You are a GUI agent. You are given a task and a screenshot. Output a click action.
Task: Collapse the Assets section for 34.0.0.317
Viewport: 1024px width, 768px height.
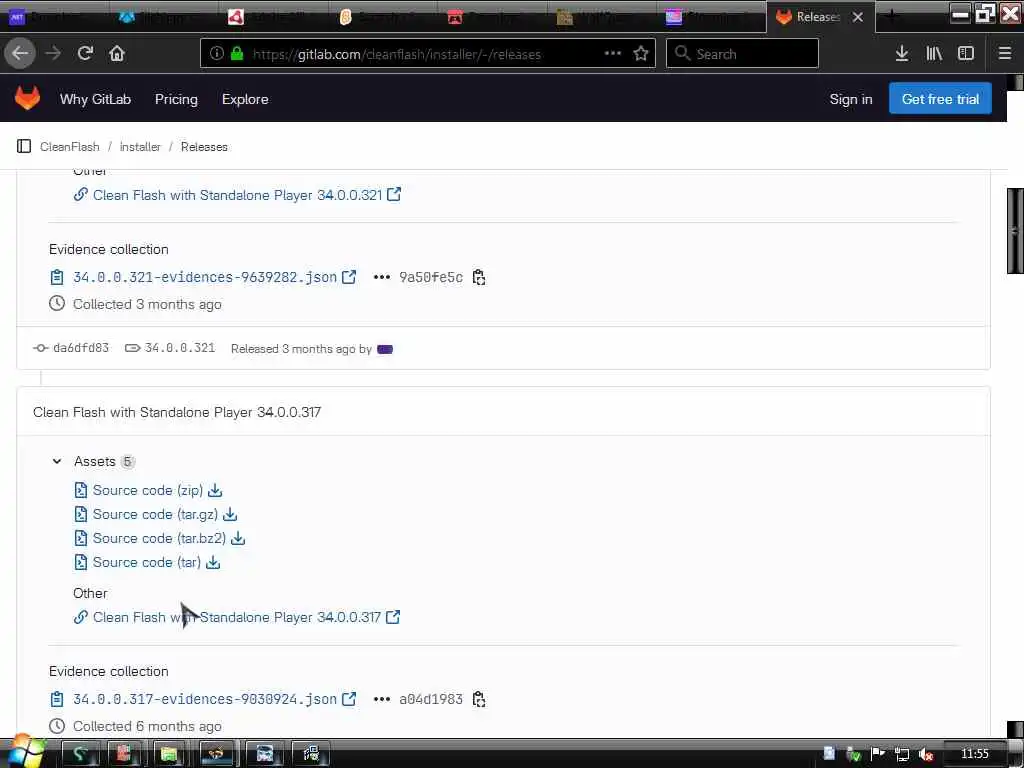pyautogui.click(x=57, y=462)
